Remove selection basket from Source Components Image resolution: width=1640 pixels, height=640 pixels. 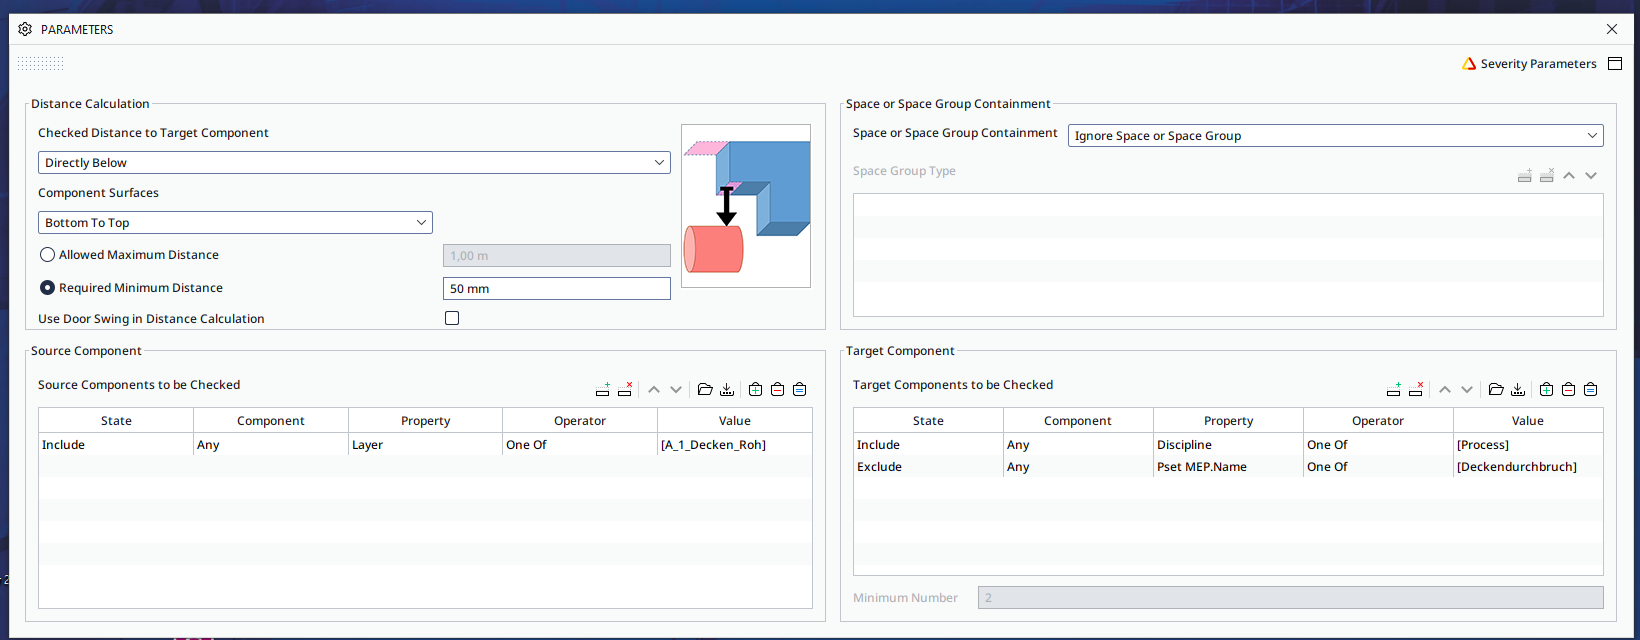(x=777, y=389)
